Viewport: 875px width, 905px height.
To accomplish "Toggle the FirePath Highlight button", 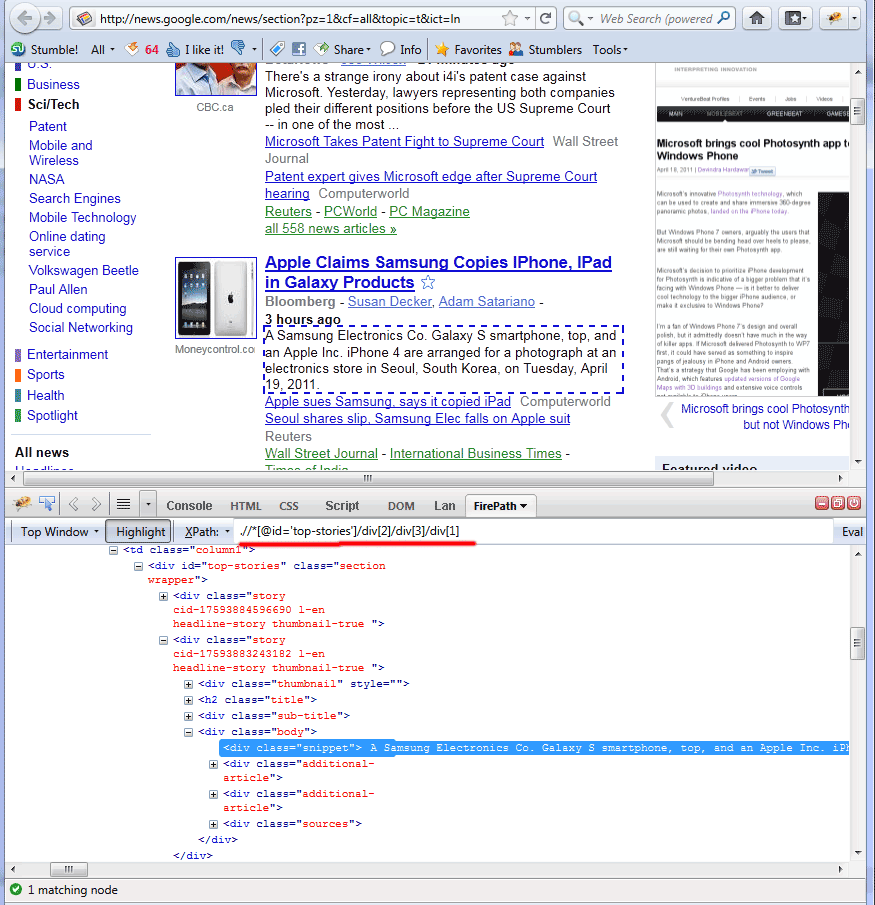I will click(x=140, y=532).
